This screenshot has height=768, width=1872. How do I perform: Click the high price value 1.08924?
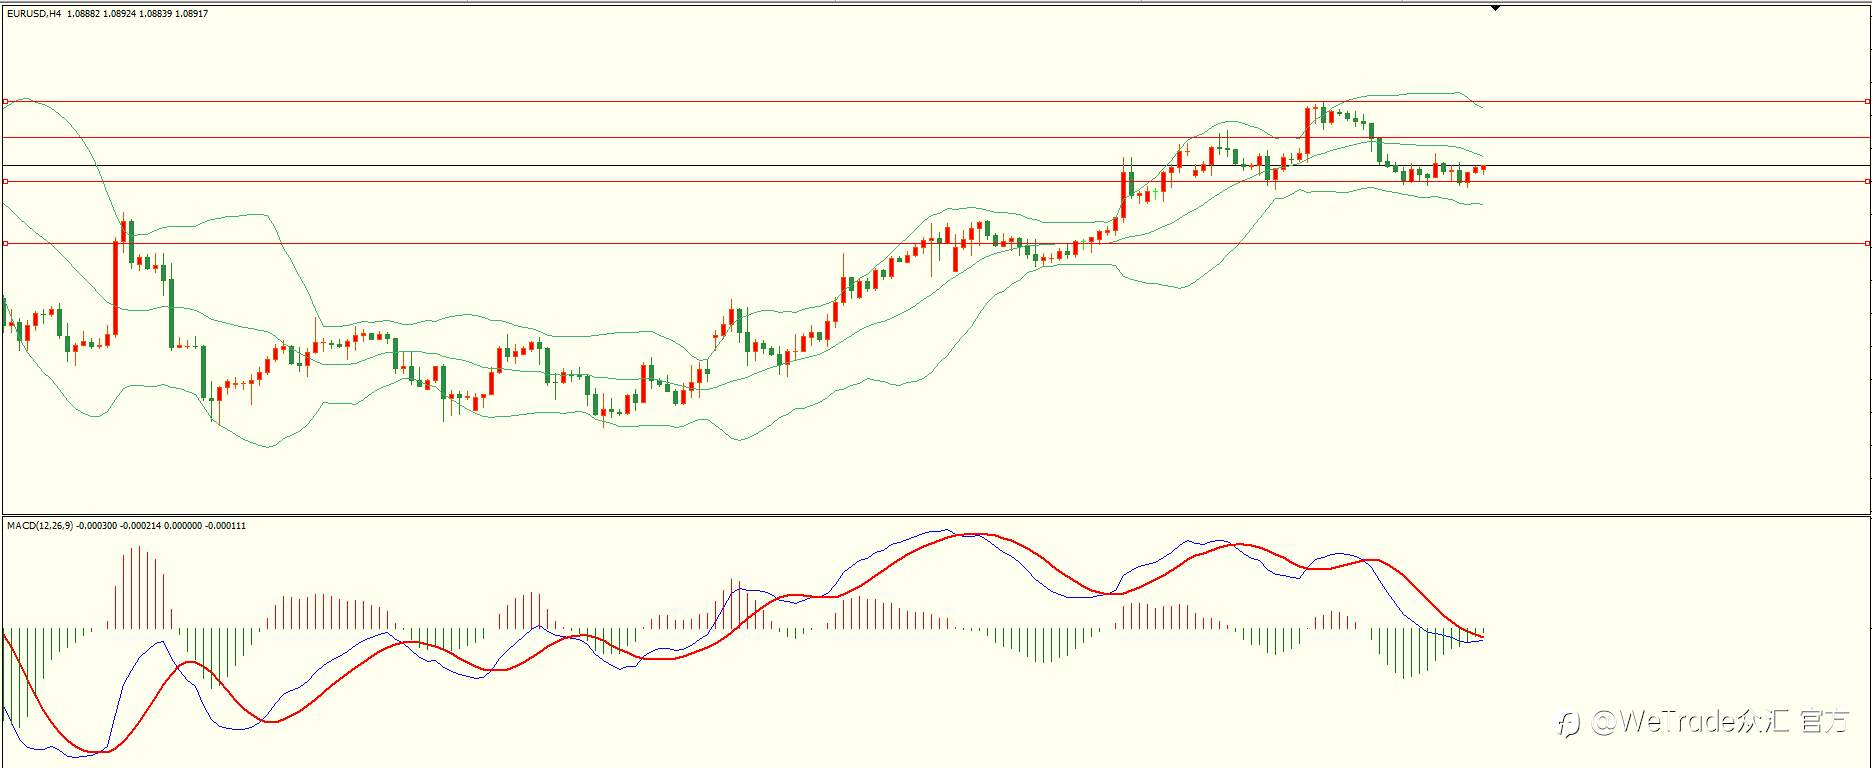pos(118,14)
